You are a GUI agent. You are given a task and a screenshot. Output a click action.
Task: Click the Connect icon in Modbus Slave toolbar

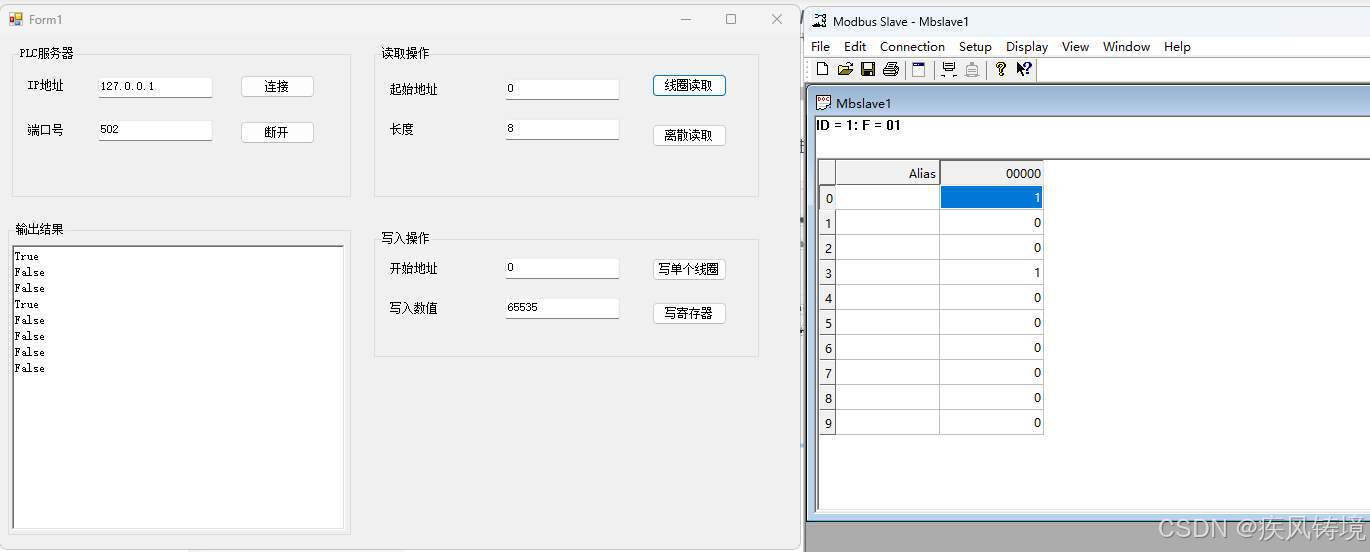(949, 69)
